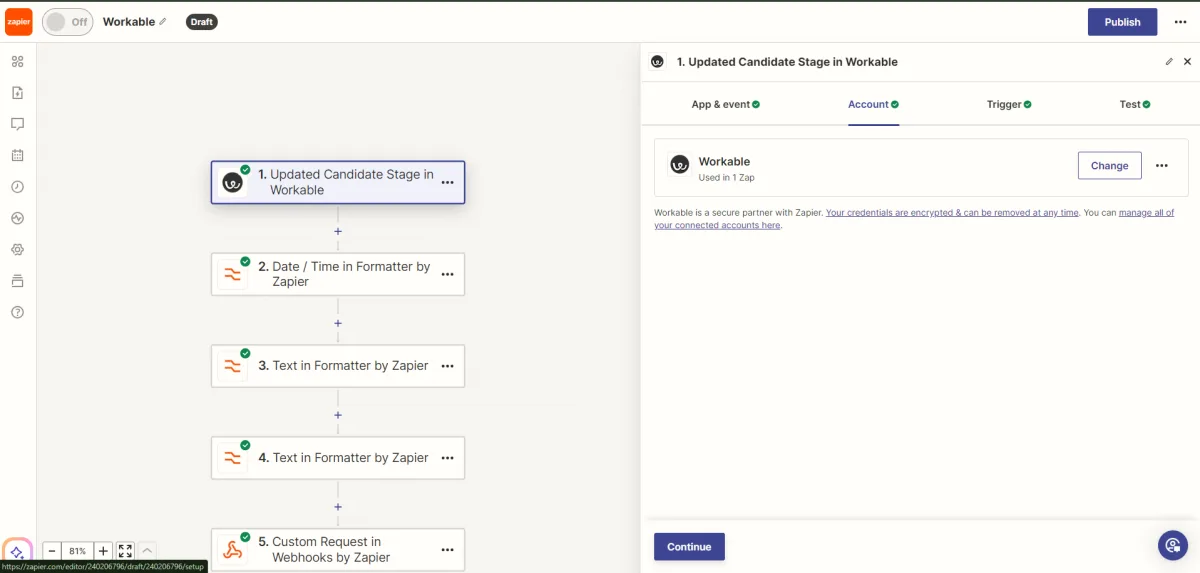This screenshot has height=573, width=1200.
Task: Select step 1 Updated Candidate Stage in Workable
Action: point(338,182)
